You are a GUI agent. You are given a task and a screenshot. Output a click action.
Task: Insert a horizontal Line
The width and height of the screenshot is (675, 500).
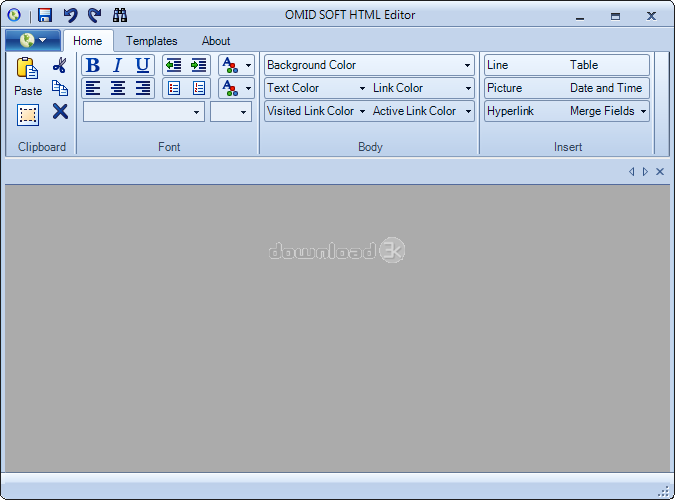498,65
